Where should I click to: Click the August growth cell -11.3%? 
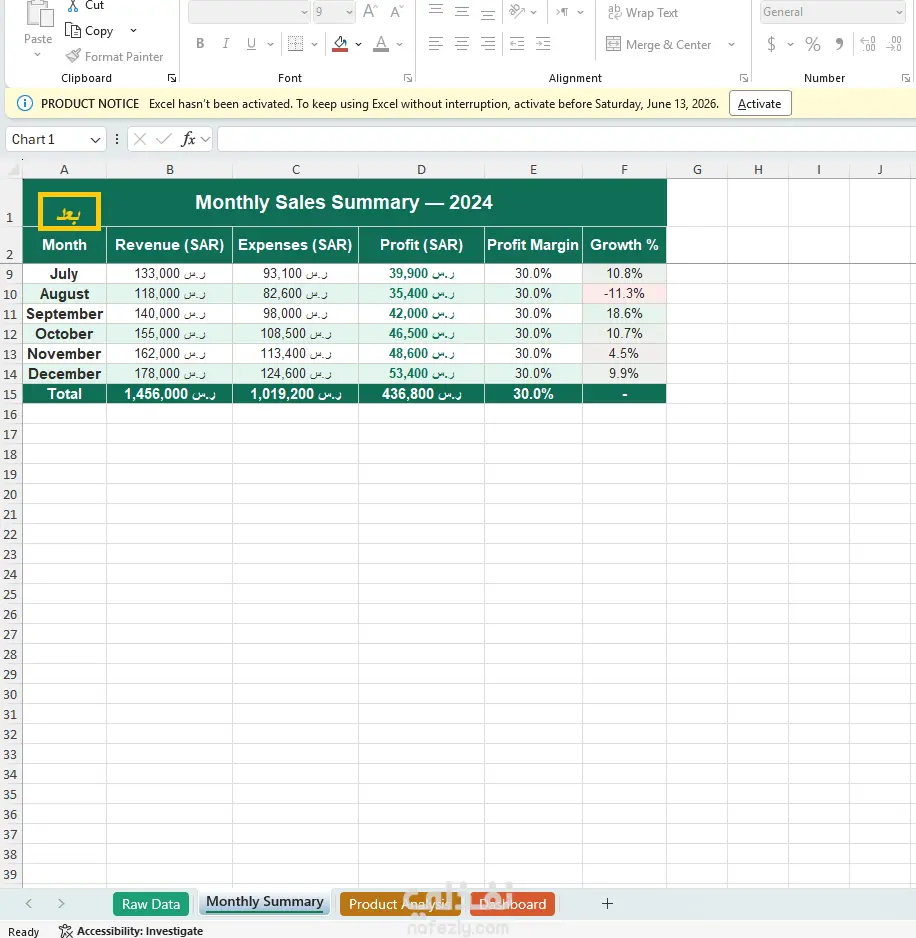[x=624, y=294]
